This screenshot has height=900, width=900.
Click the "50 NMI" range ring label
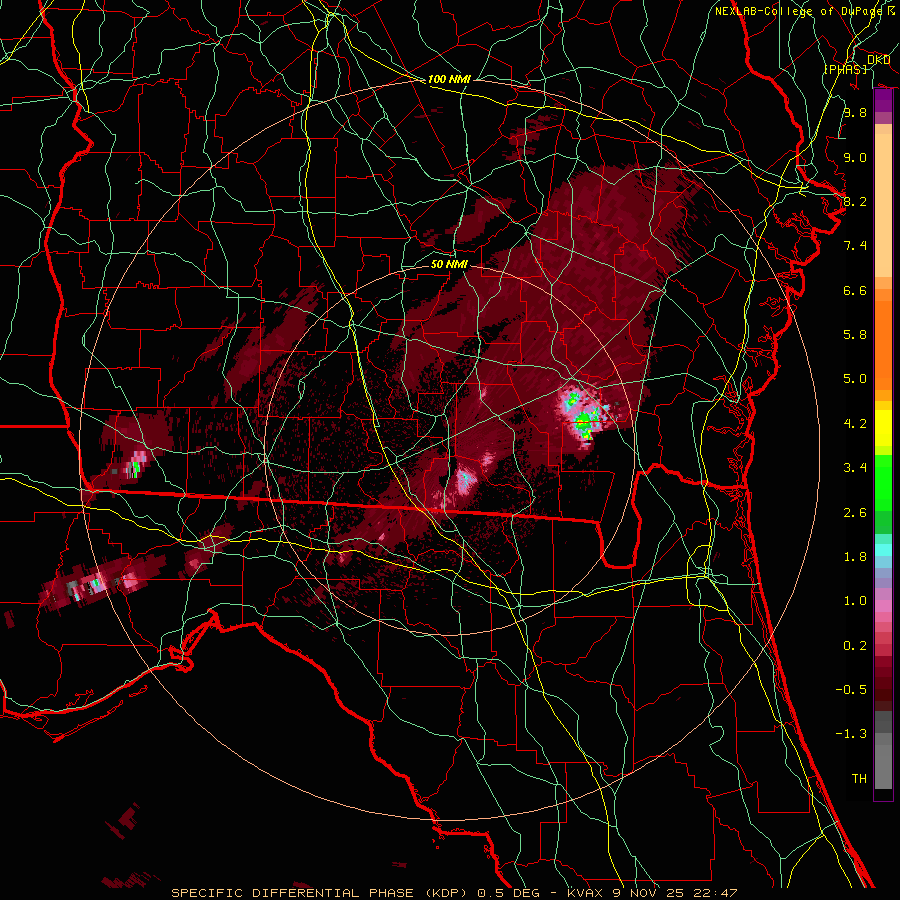click(x=449, y=265)
